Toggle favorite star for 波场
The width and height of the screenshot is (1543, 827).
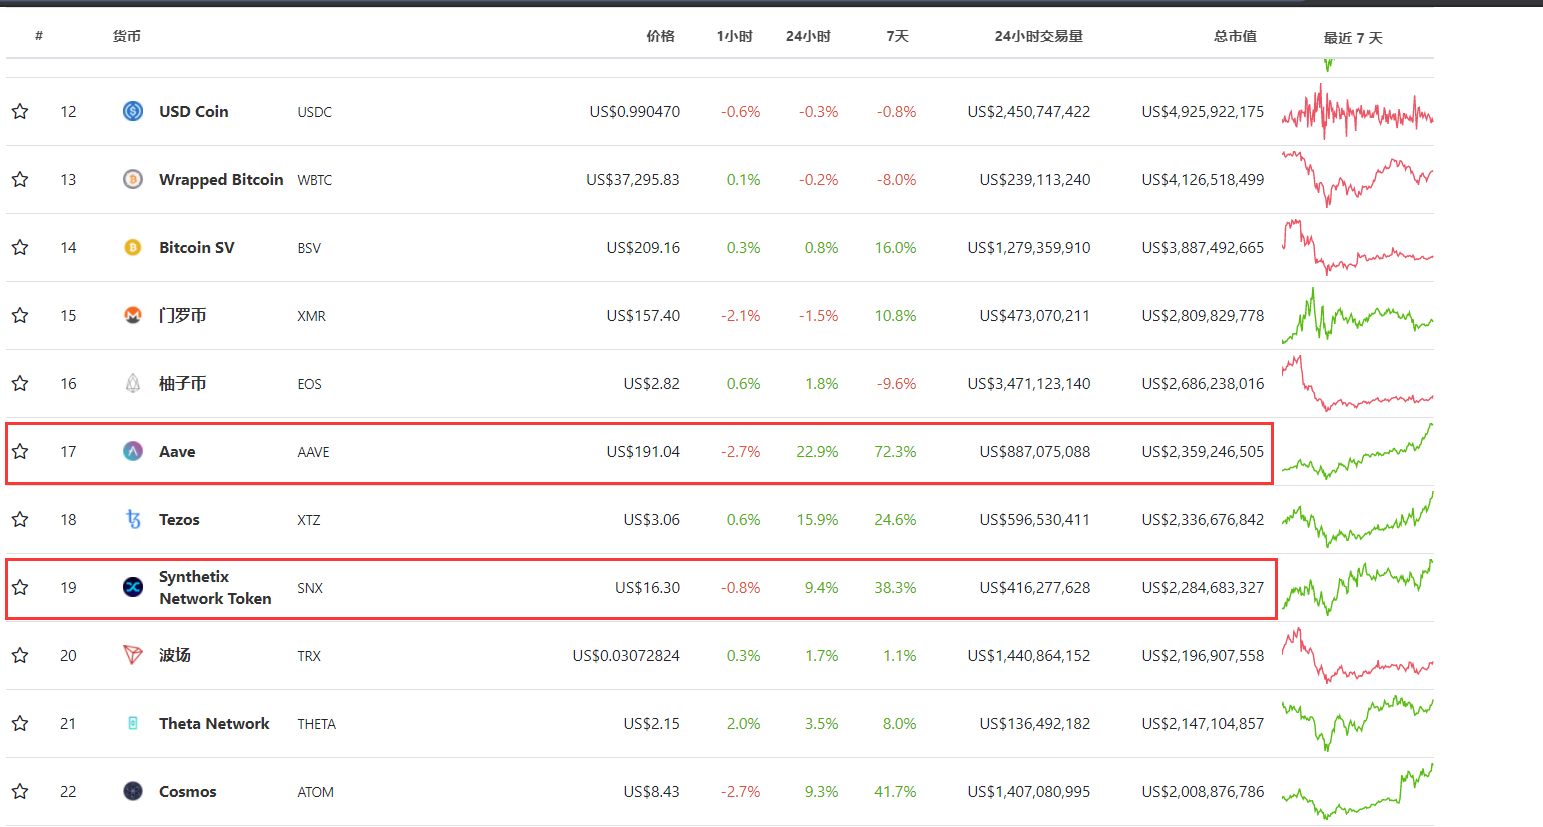[20, 655]
